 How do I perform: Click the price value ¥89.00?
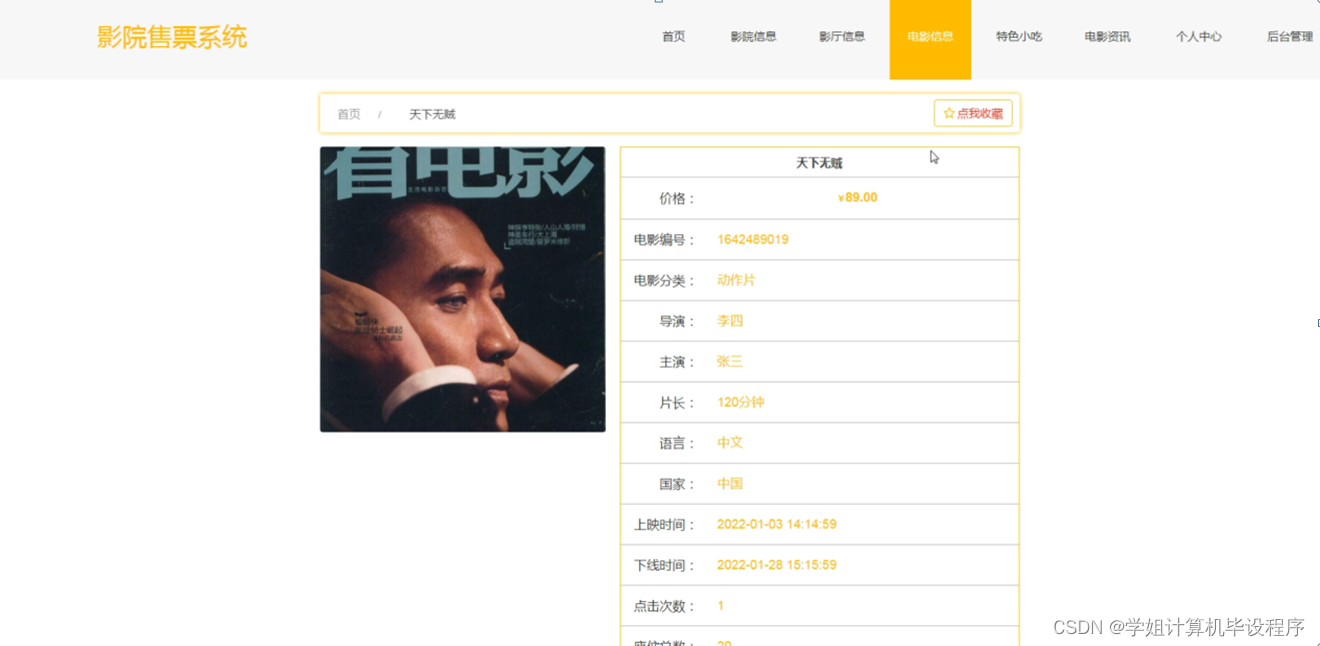tap(858, 198)
